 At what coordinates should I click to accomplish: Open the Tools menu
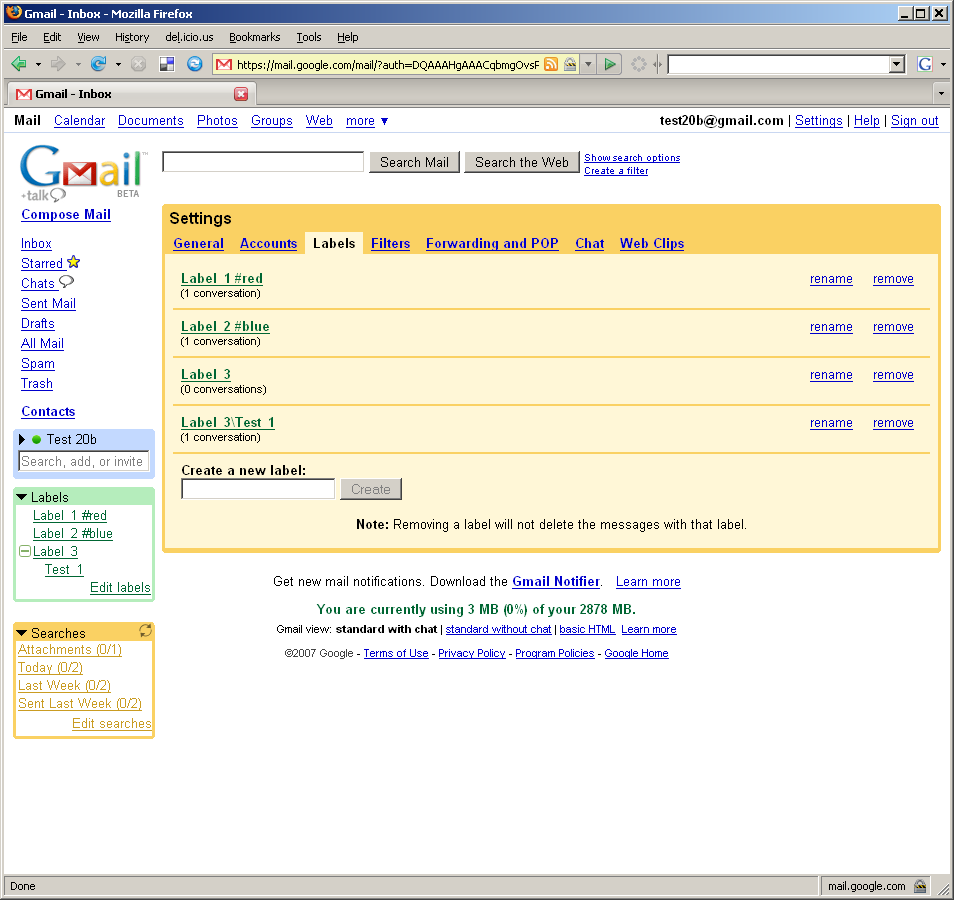coord(308,37)
